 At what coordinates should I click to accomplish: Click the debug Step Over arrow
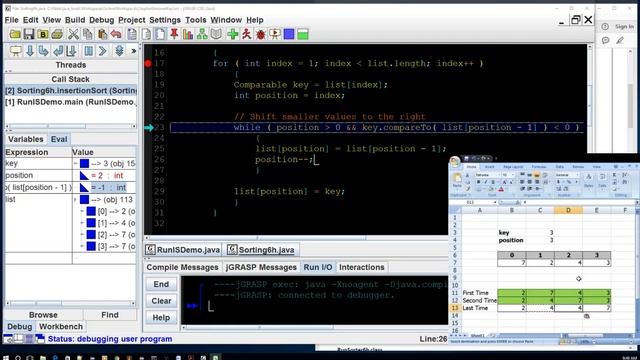click(30, 51)
